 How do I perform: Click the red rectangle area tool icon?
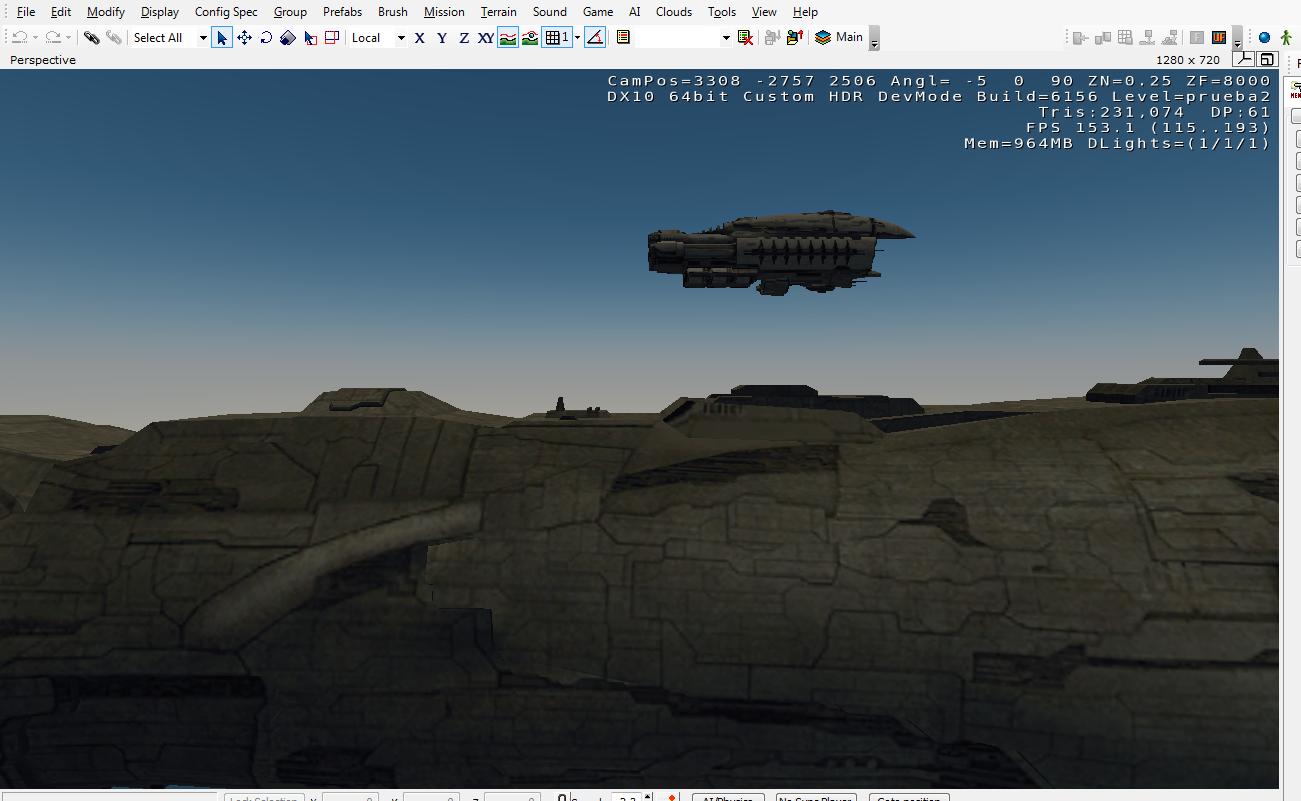point(332,38)
